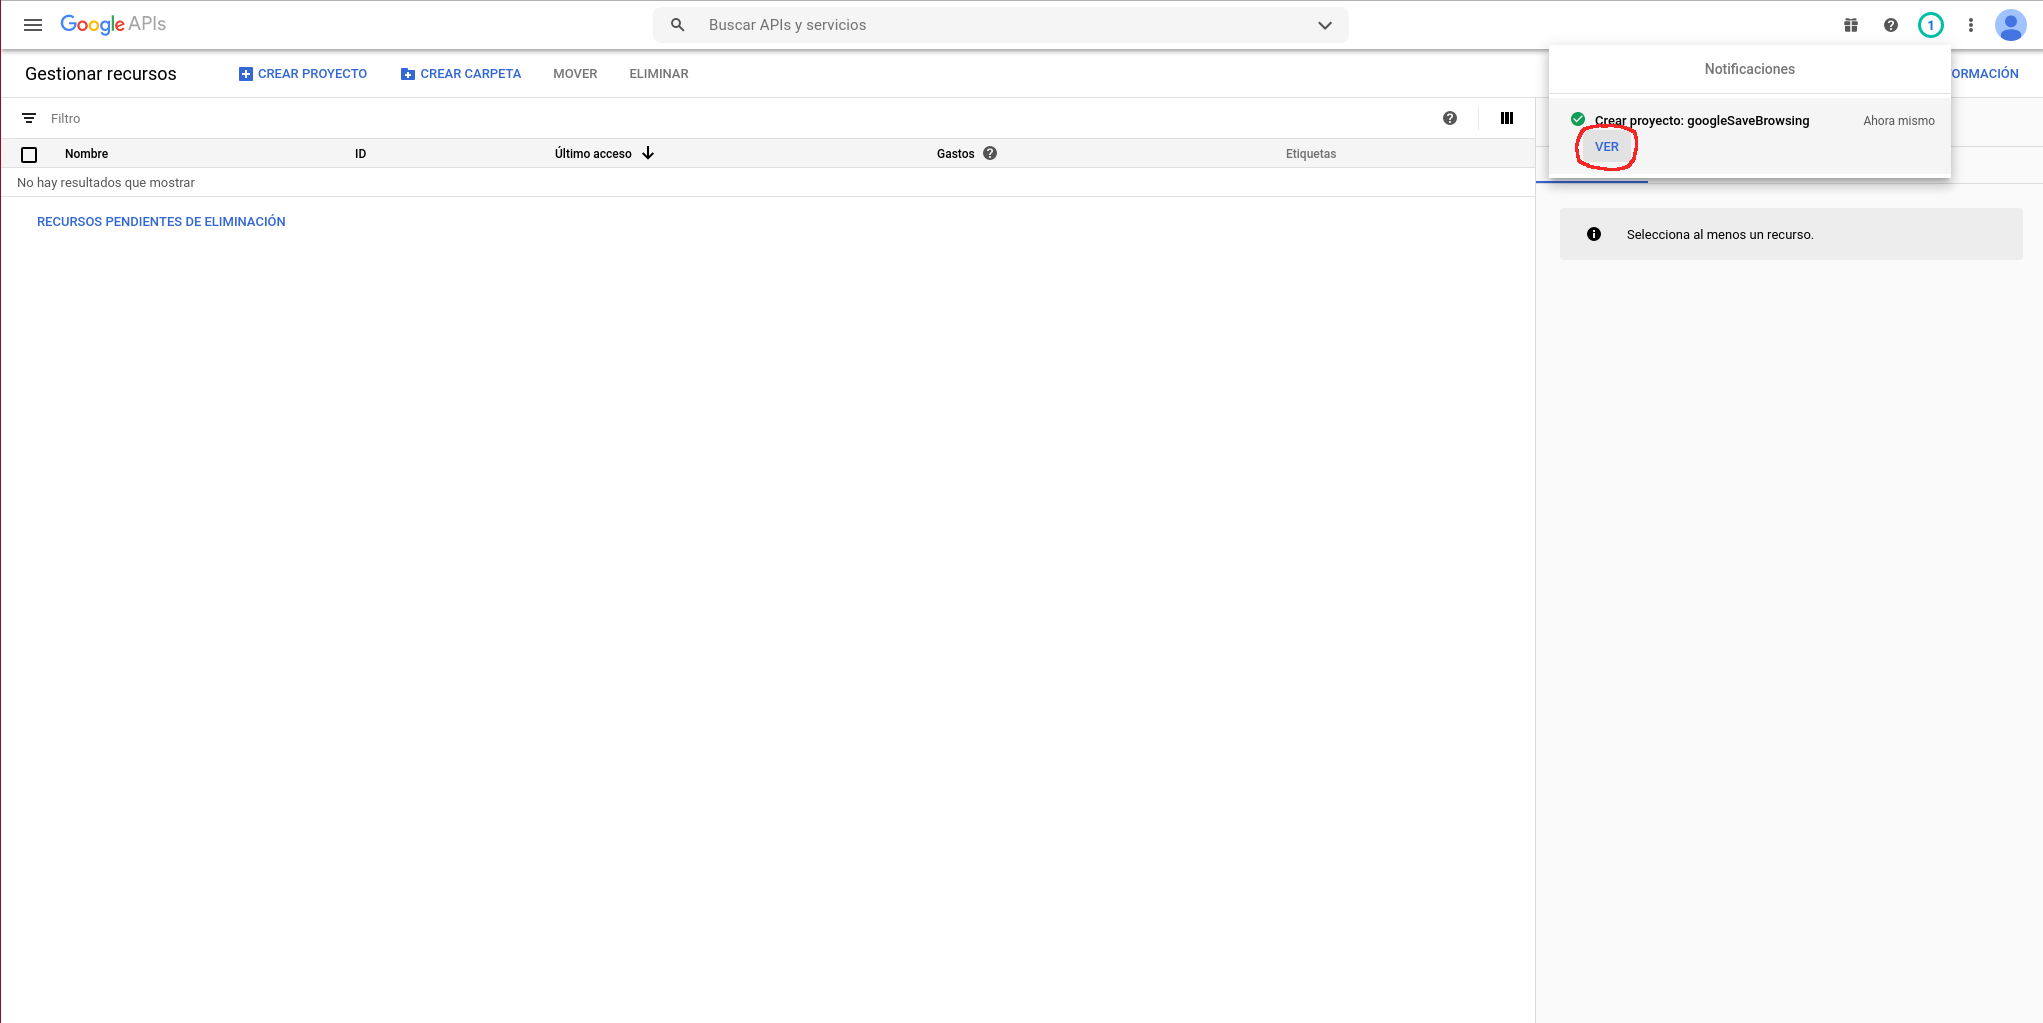This screenshot has width=2043, height=1023.
Task: Click the search magnifier icon
Action: tap(677, 25)
